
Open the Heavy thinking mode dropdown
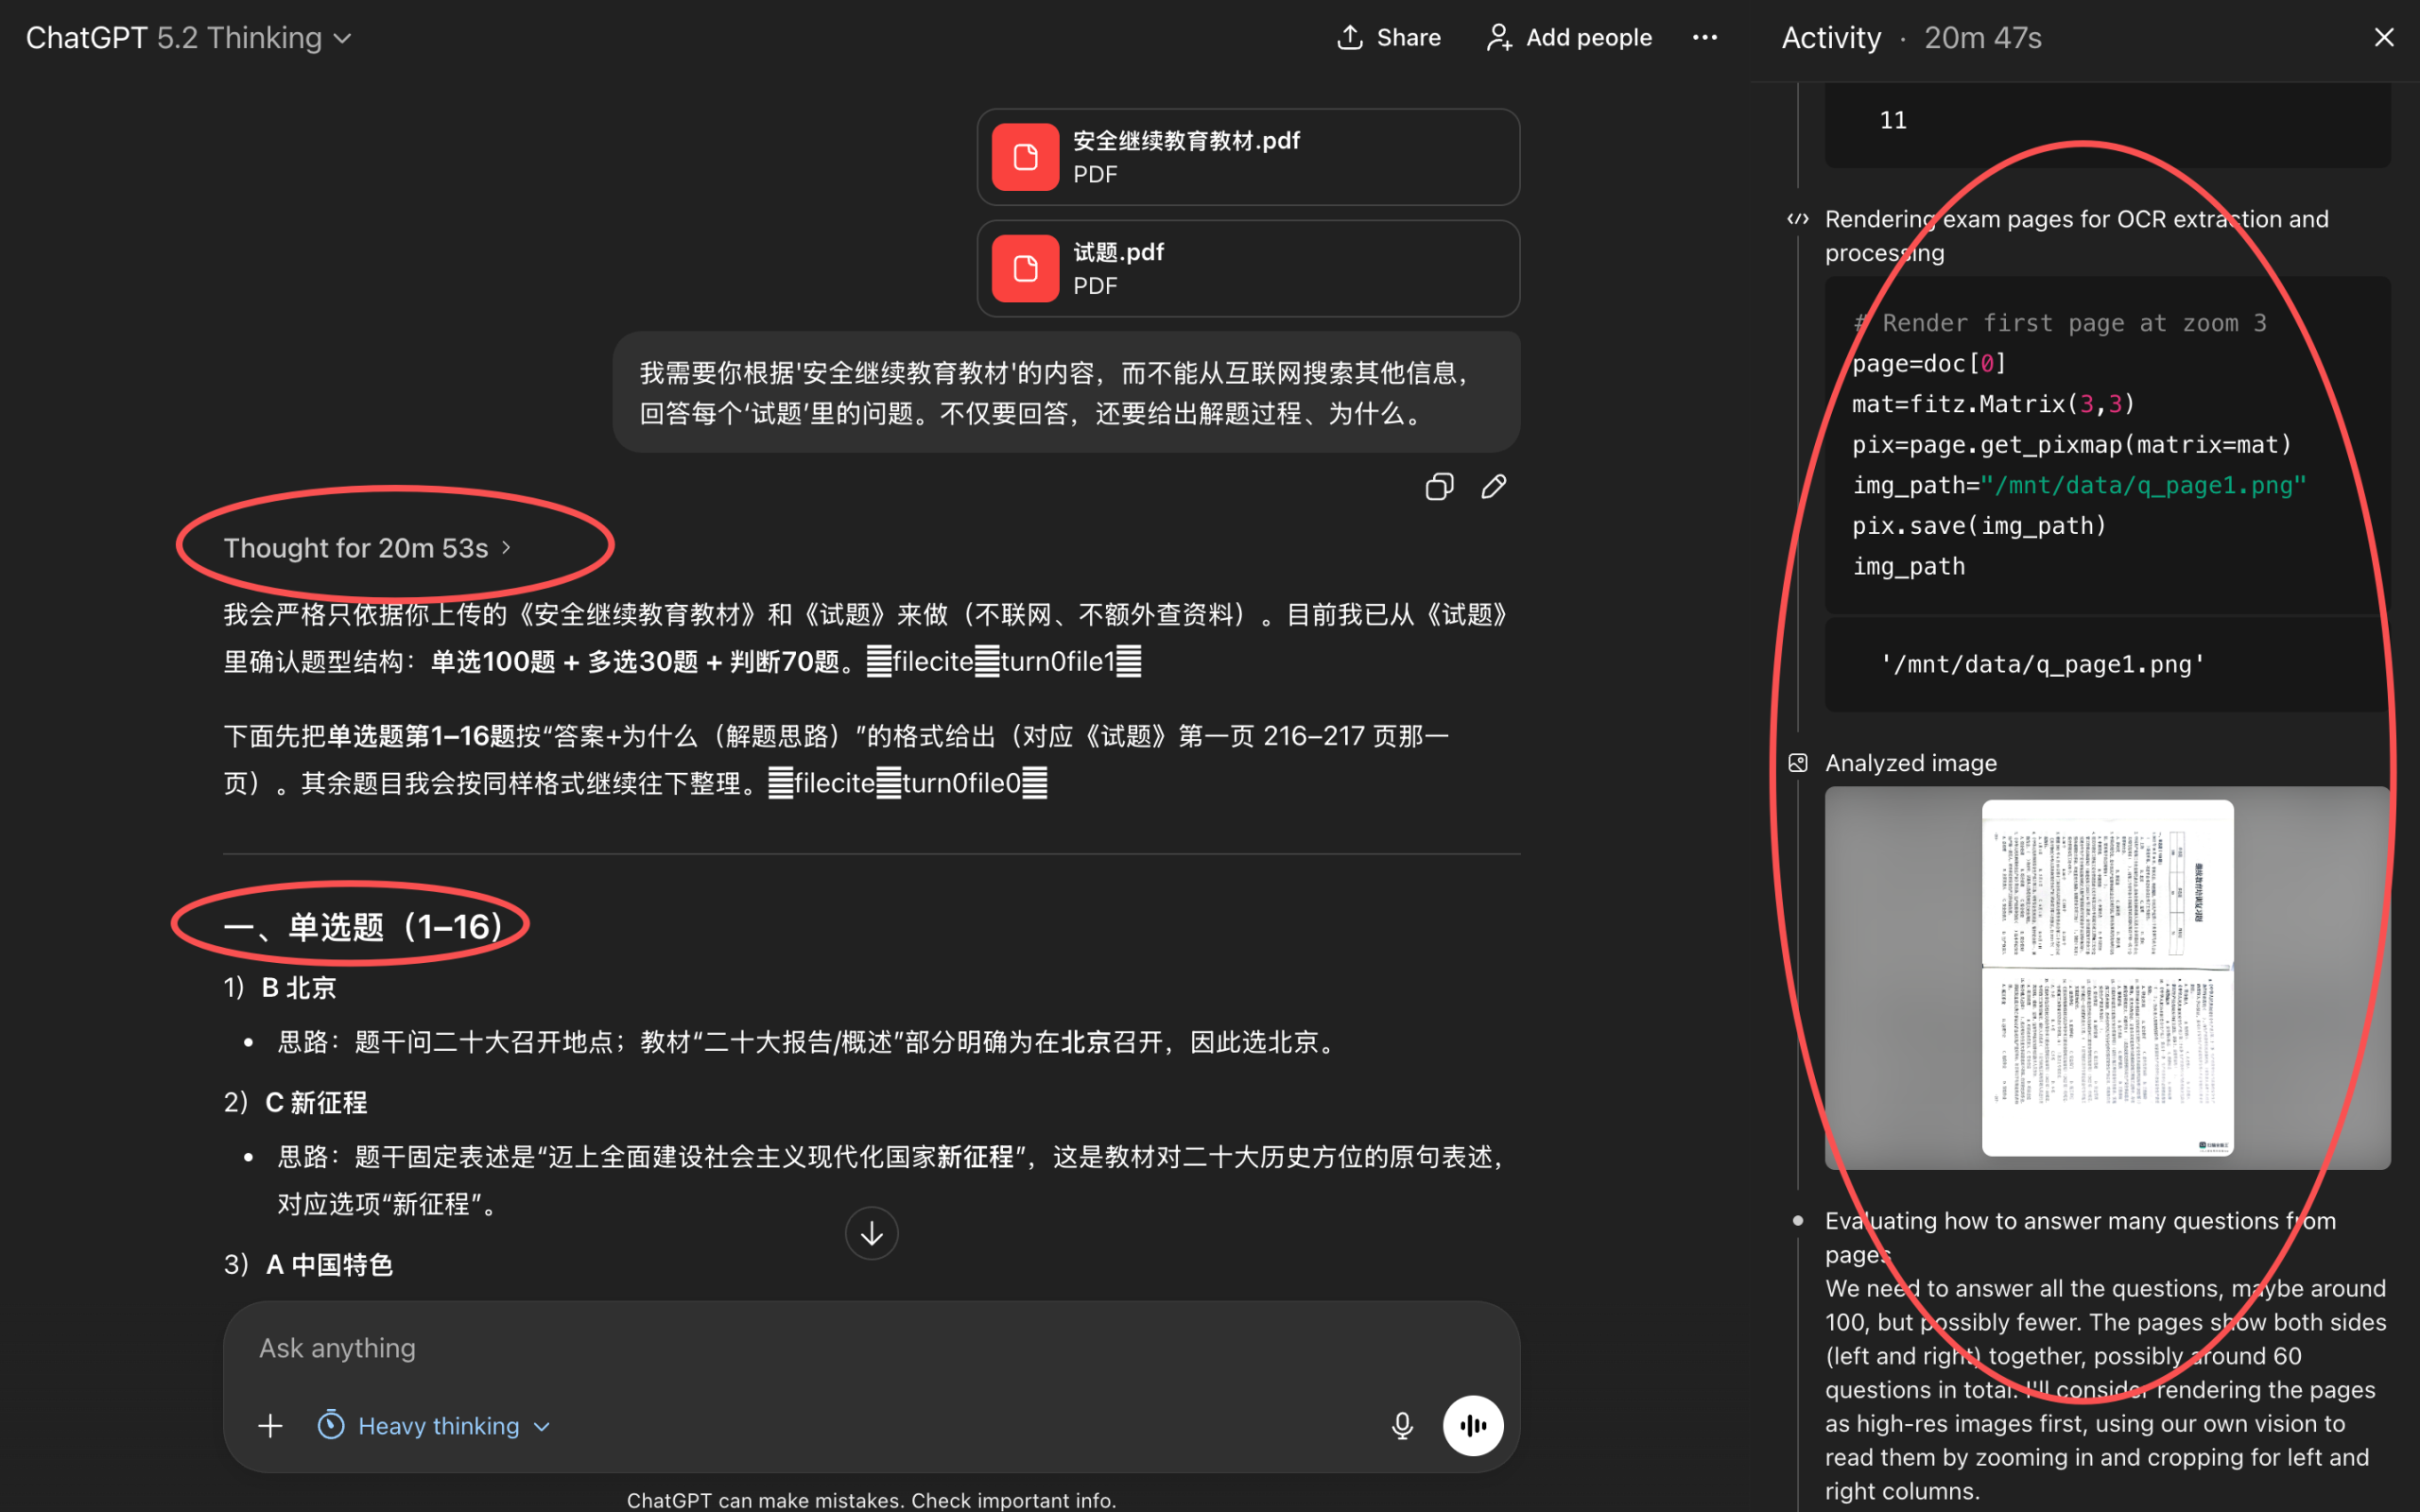point(434,1425)
